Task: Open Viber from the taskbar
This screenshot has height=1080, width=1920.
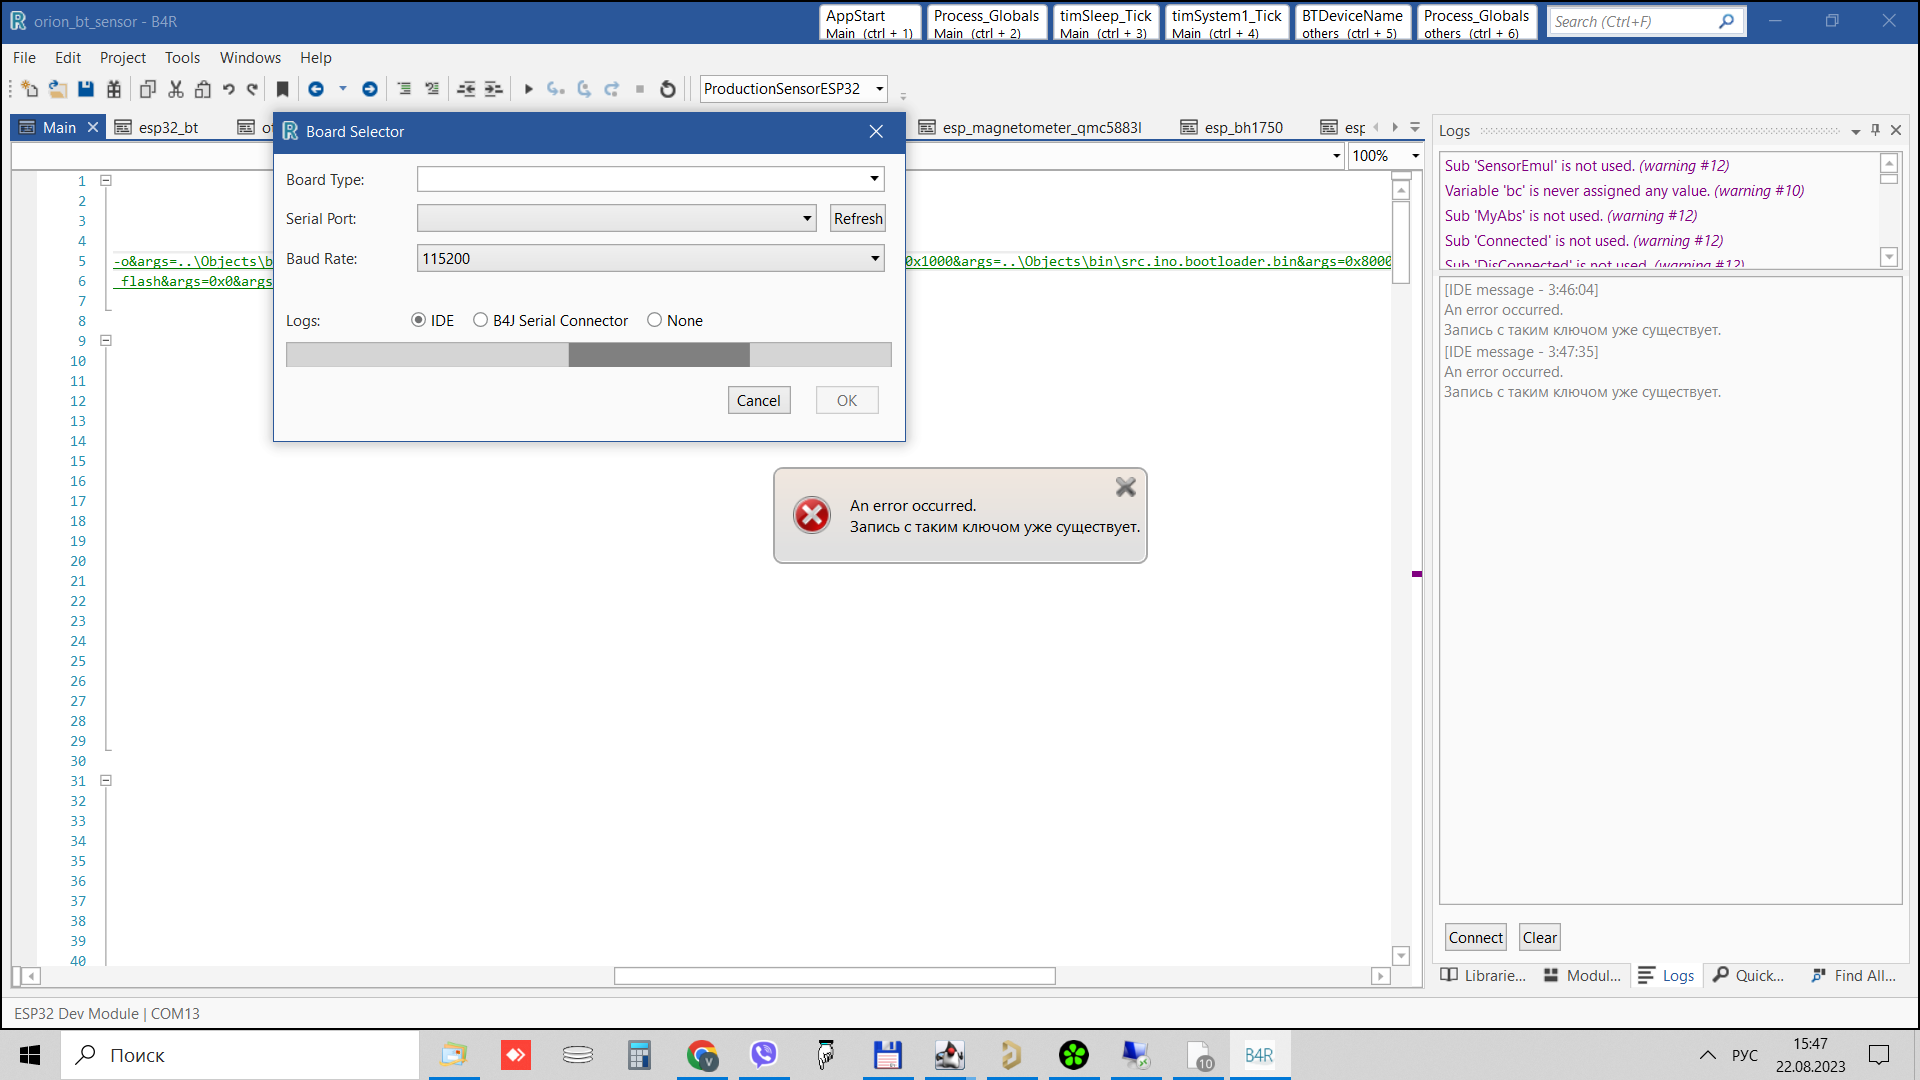Action: (x=764, y=1055)
